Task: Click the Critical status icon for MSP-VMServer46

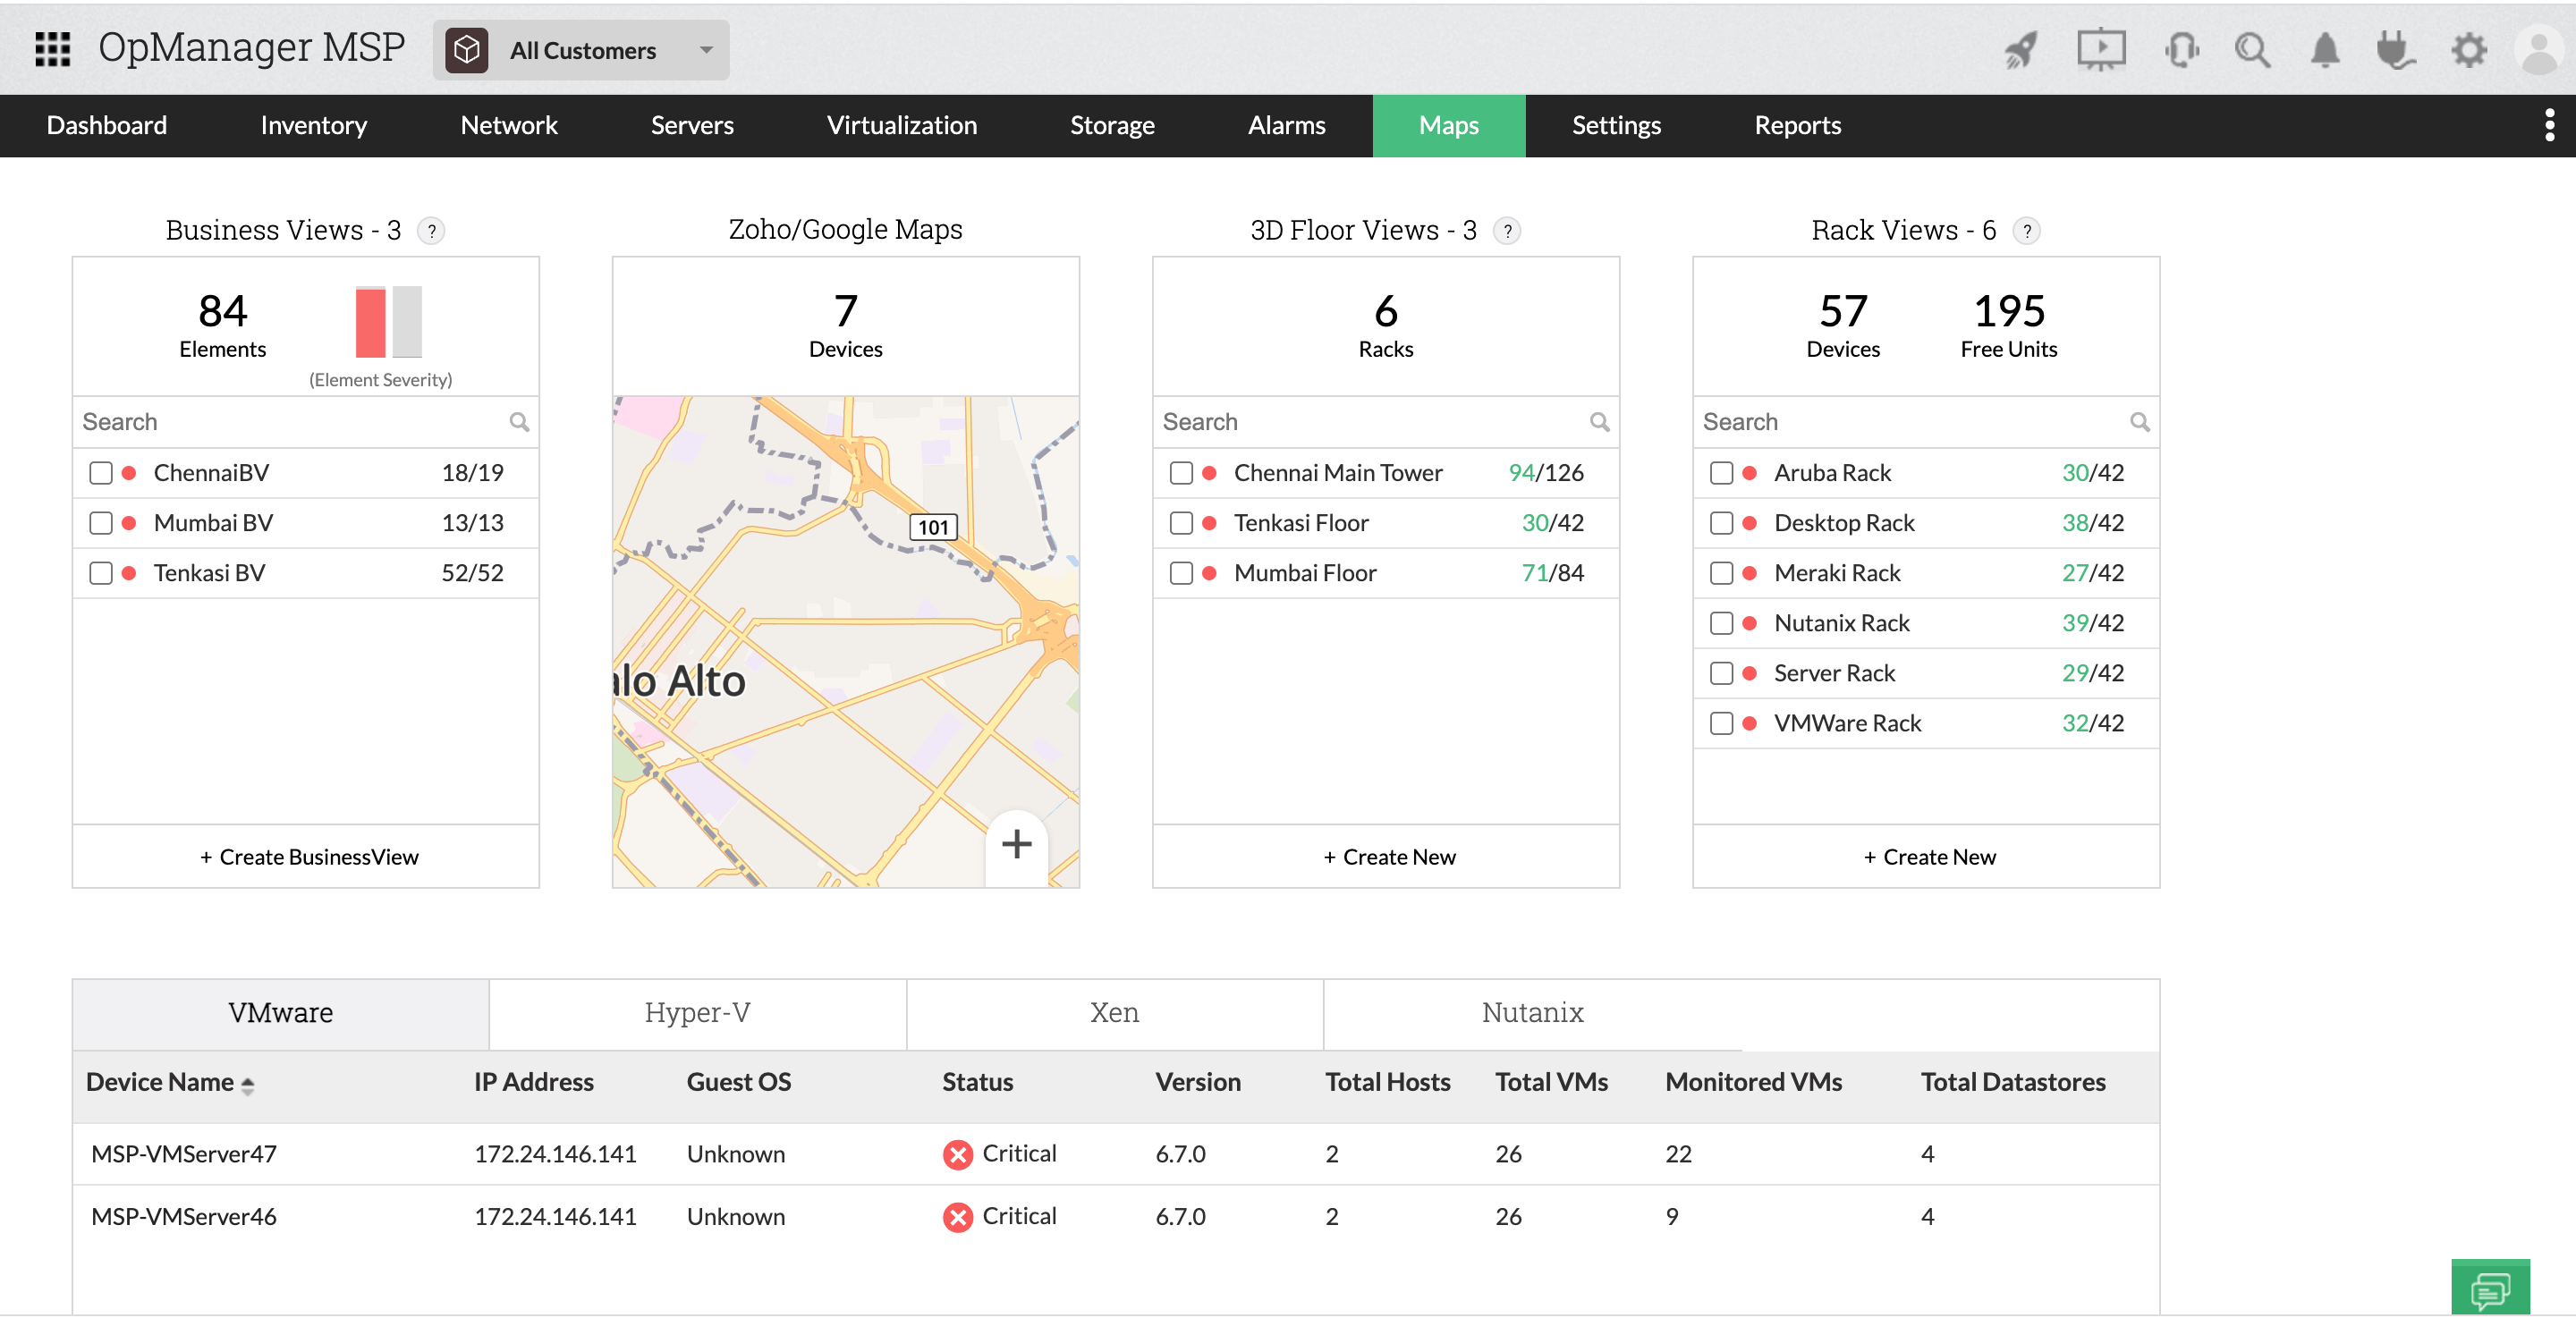Action: point(957,1217)
